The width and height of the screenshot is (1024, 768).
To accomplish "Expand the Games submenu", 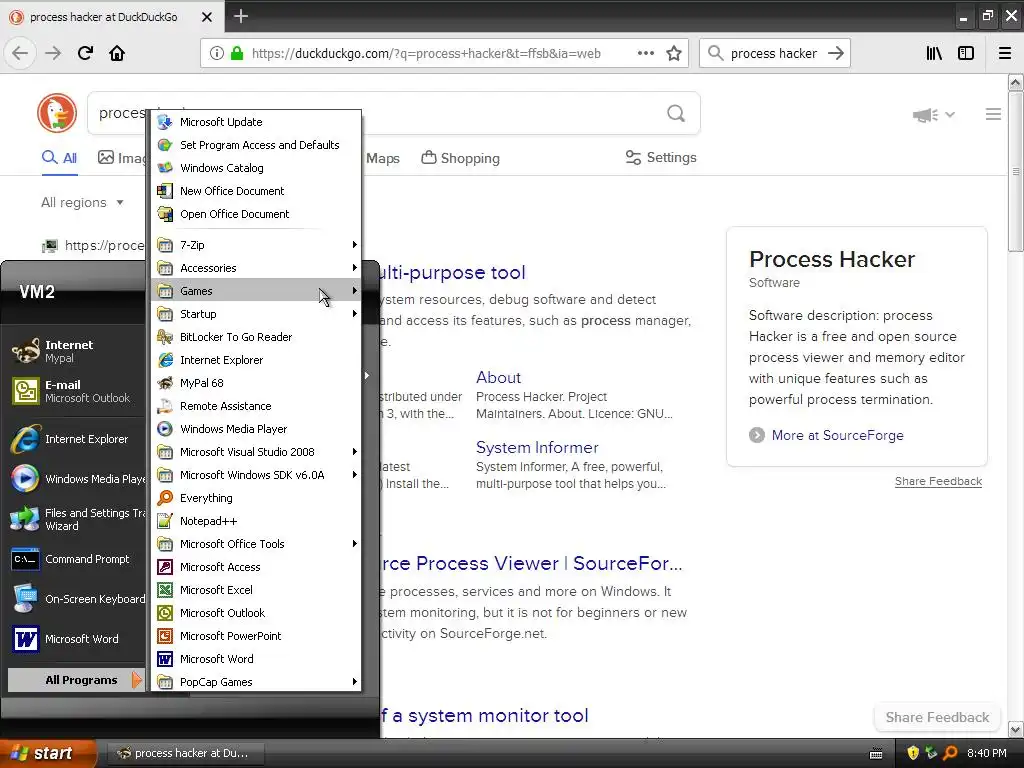I will point(256,291).
